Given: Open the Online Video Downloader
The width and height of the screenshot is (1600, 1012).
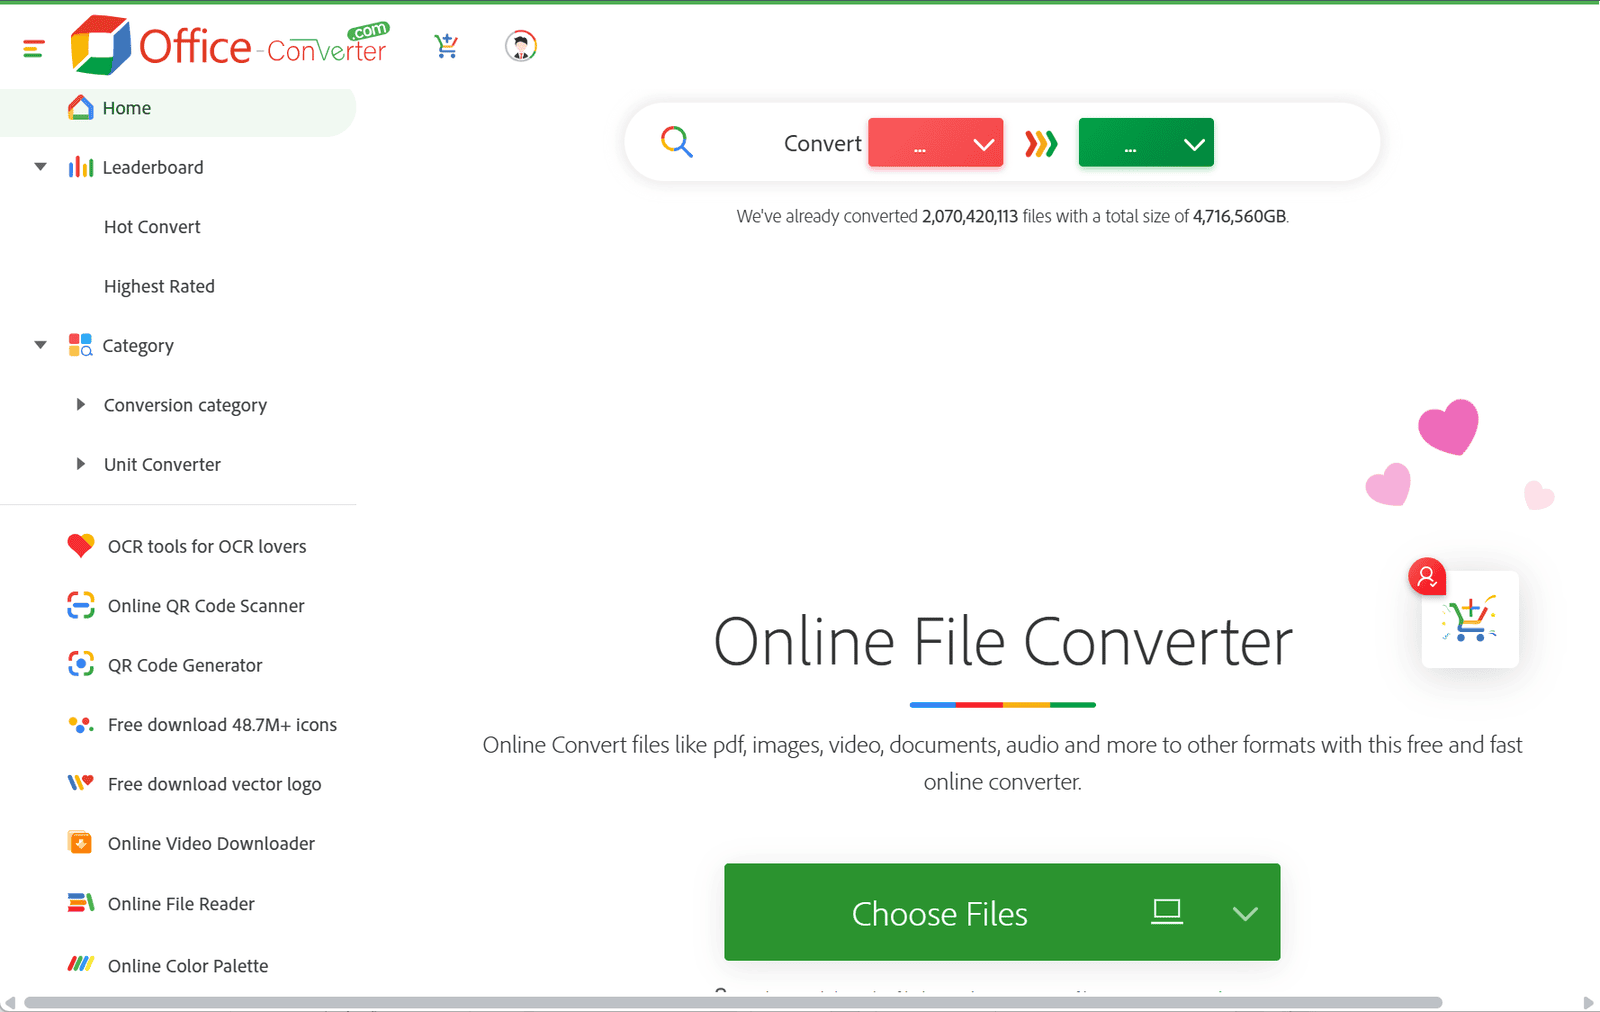Looking at the screenshot, I should [211, 843].
